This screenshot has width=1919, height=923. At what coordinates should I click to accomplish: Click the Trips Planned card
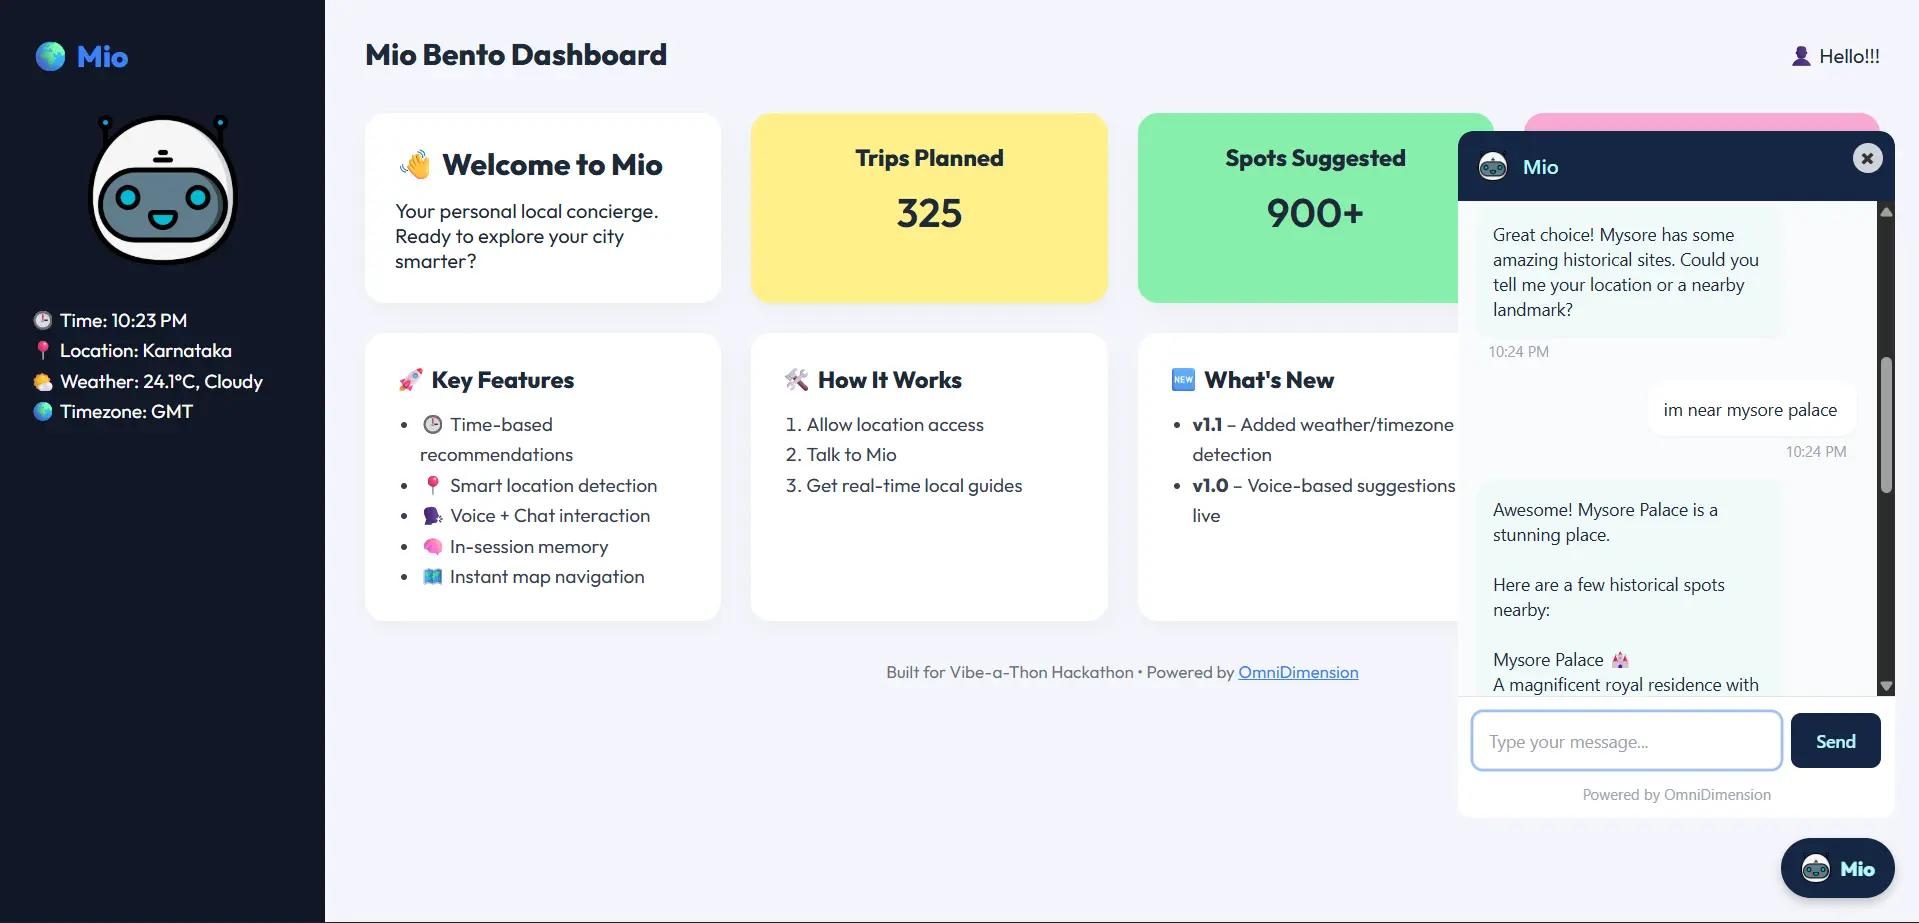tap(928, 208)
